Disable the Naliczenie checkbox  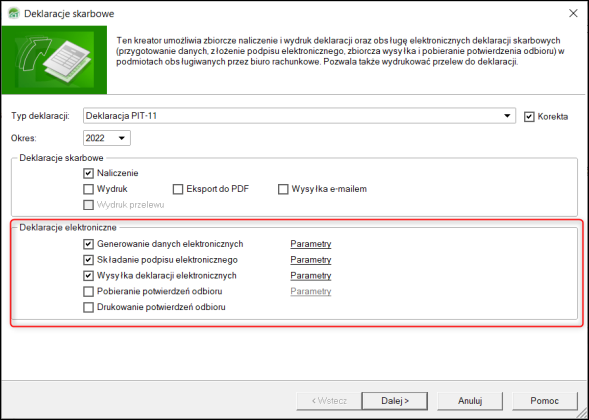88,173
